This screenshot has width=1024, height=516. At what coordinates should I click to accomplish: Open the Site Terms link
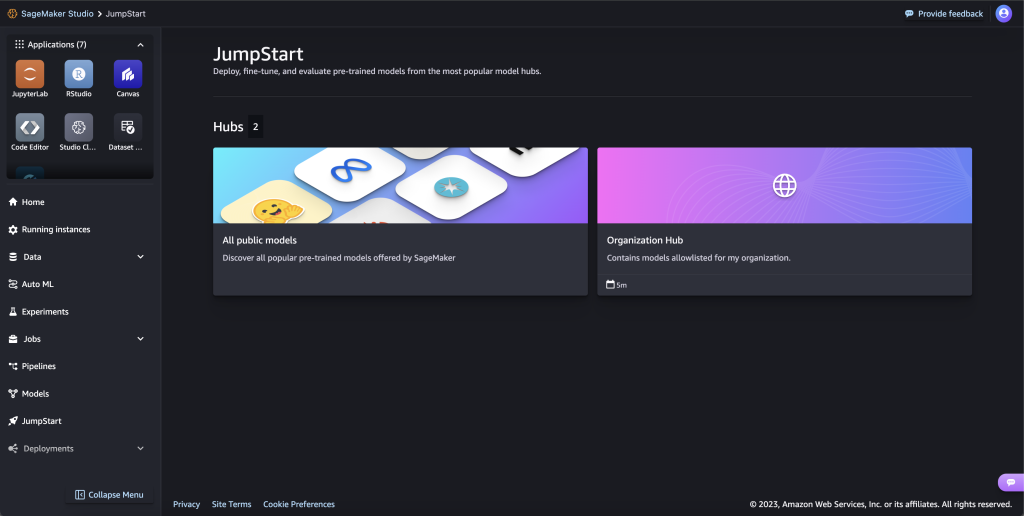click(x=231, y=504)
